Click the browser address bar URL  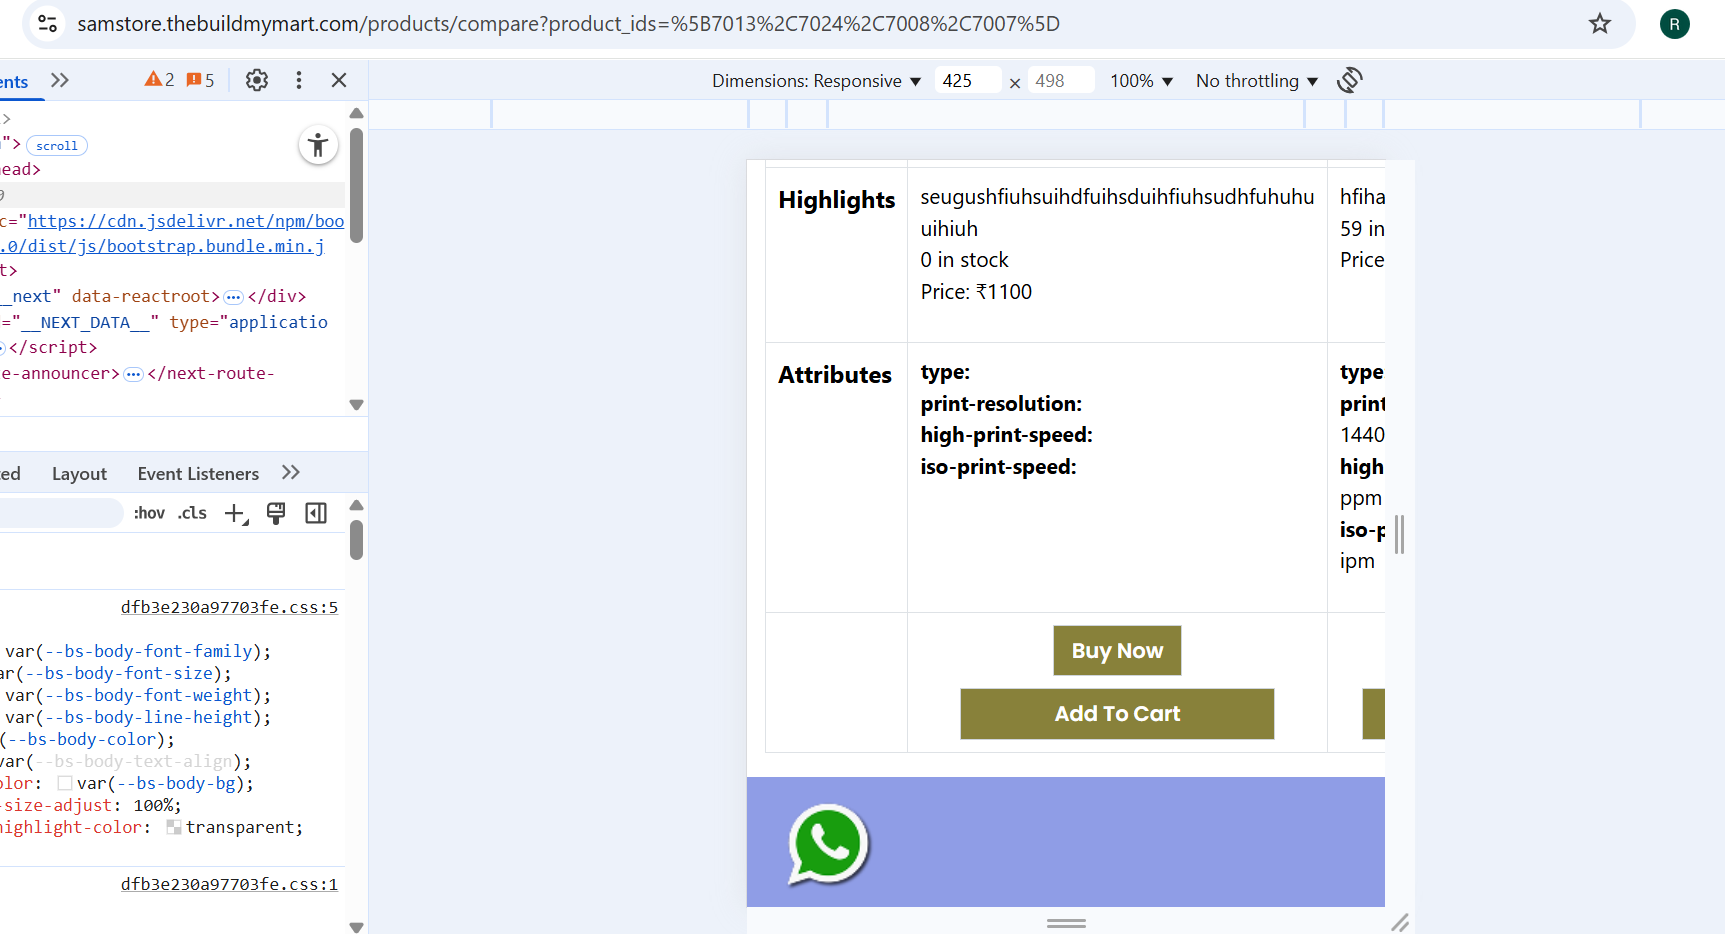[x=568, y=24]
